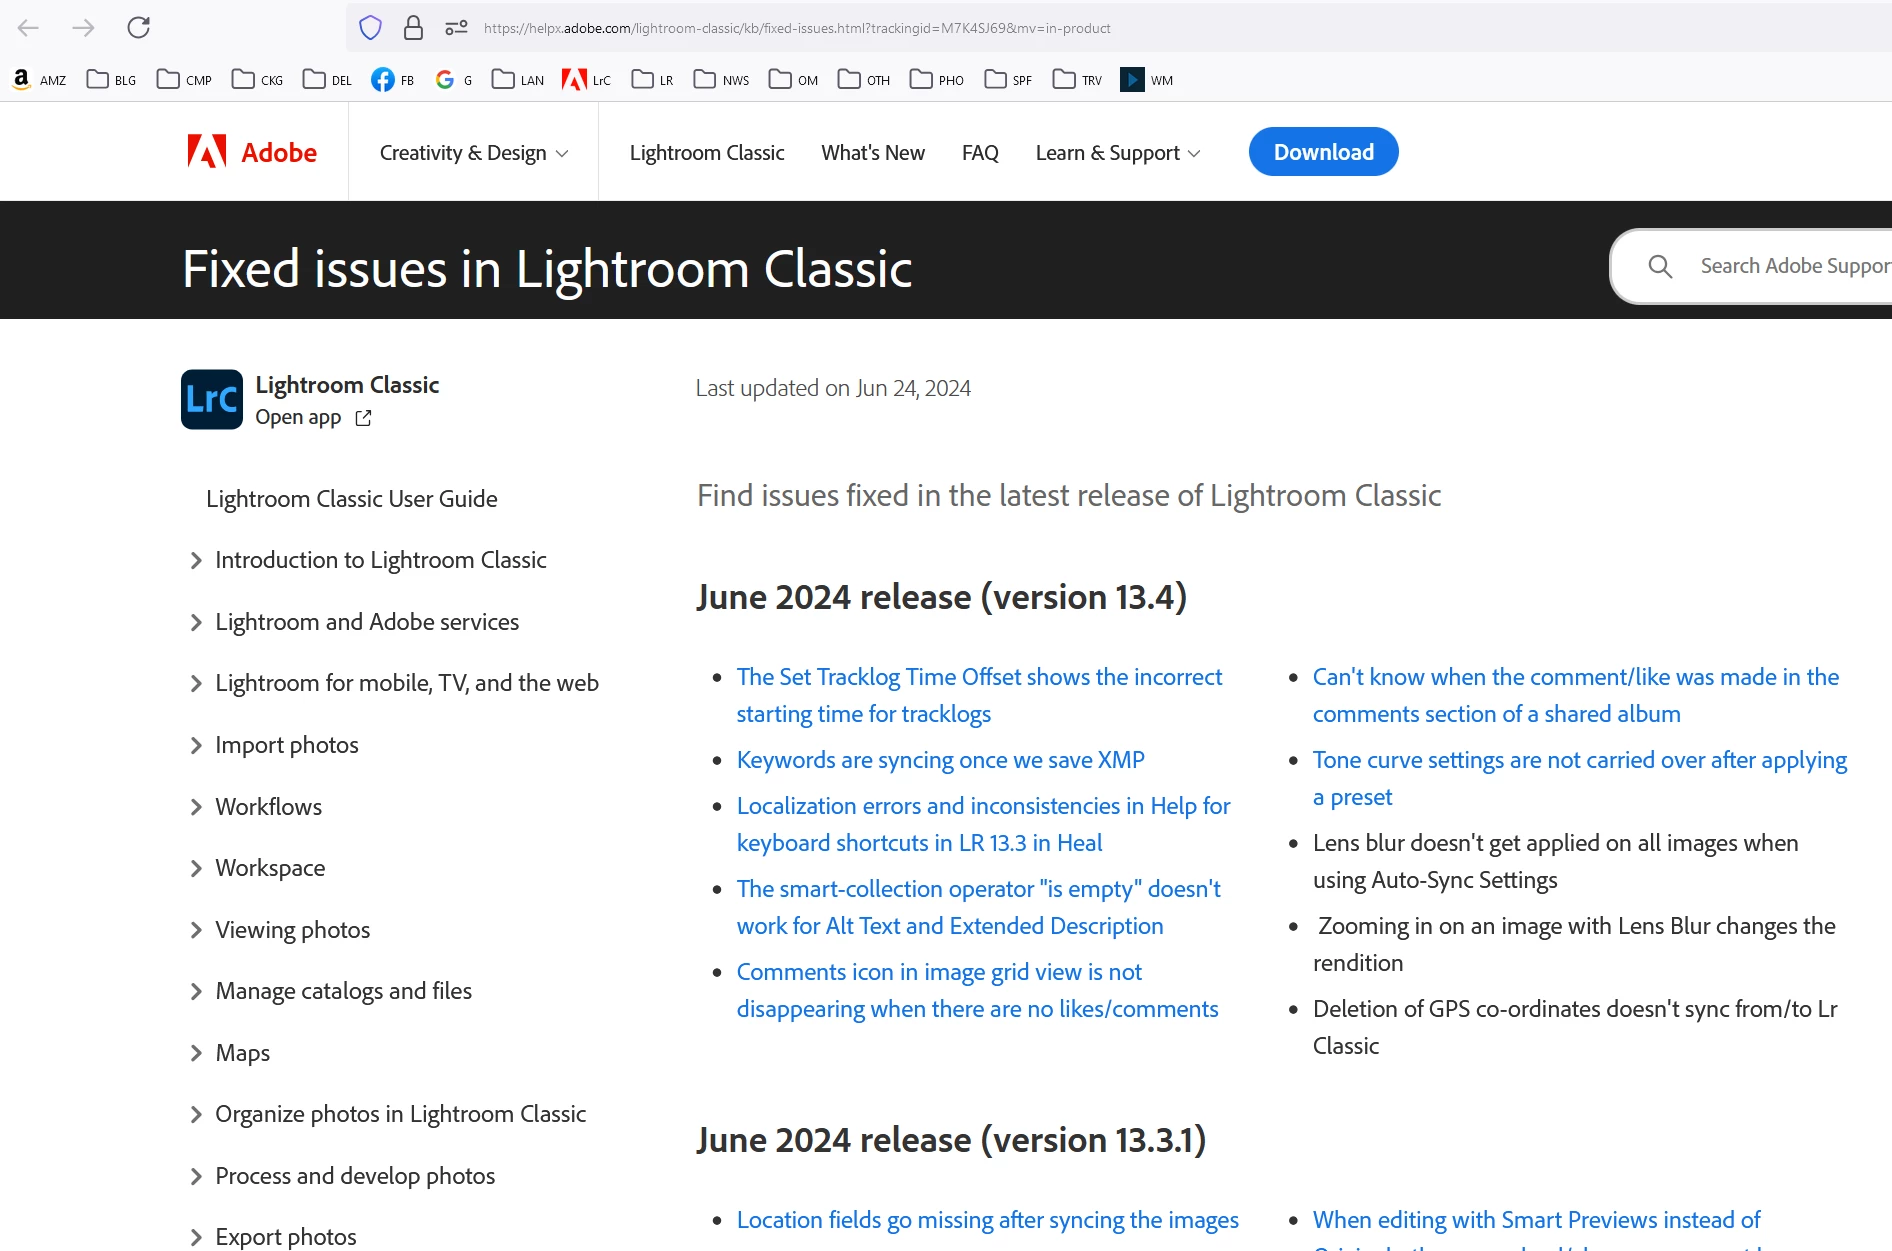The height and width of the screenshot is (1251, 1892).
Task: Open the LrC Adobe bookmark
Action: click(x=586, y=80)
